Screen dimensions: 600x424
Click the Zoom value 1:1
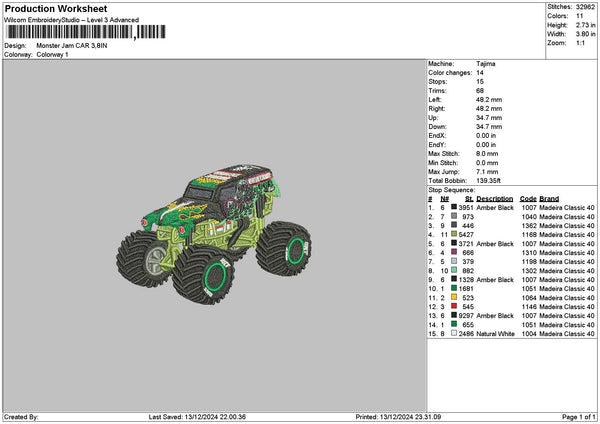(580, 43)
